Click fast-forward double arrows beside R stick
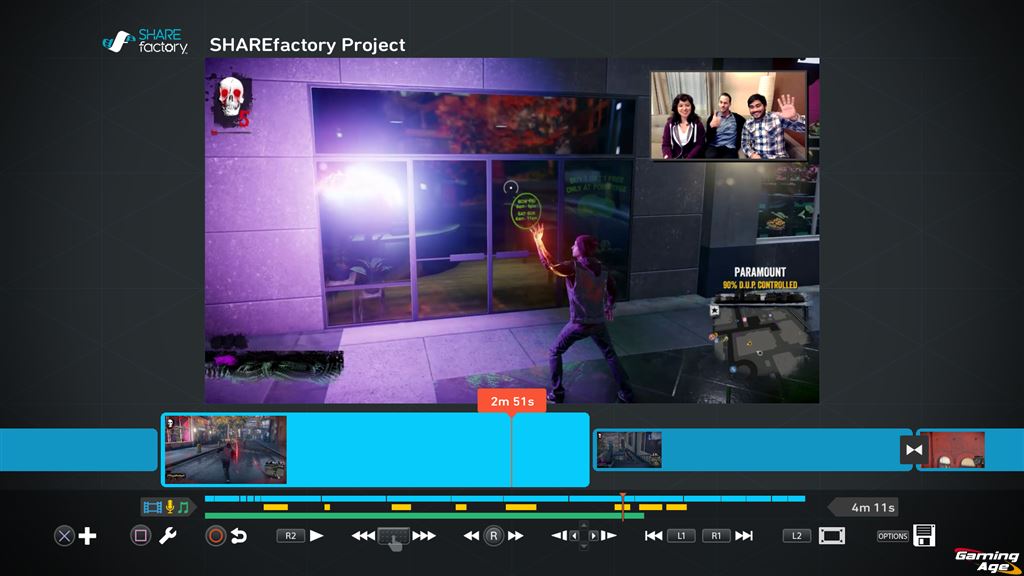The image size is (1024, 576). [516, 536]
